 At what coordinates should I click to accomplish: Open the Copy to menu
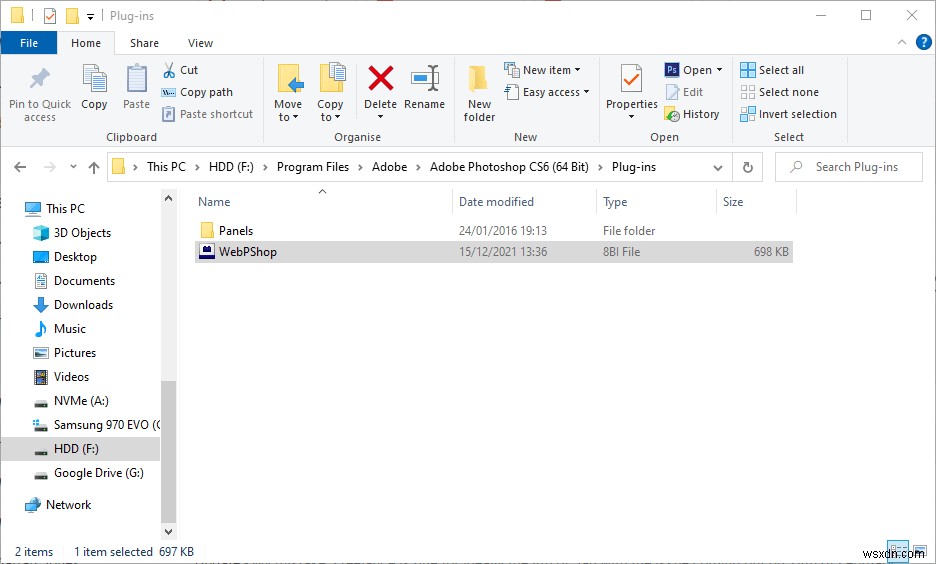(x=330, y=94)
